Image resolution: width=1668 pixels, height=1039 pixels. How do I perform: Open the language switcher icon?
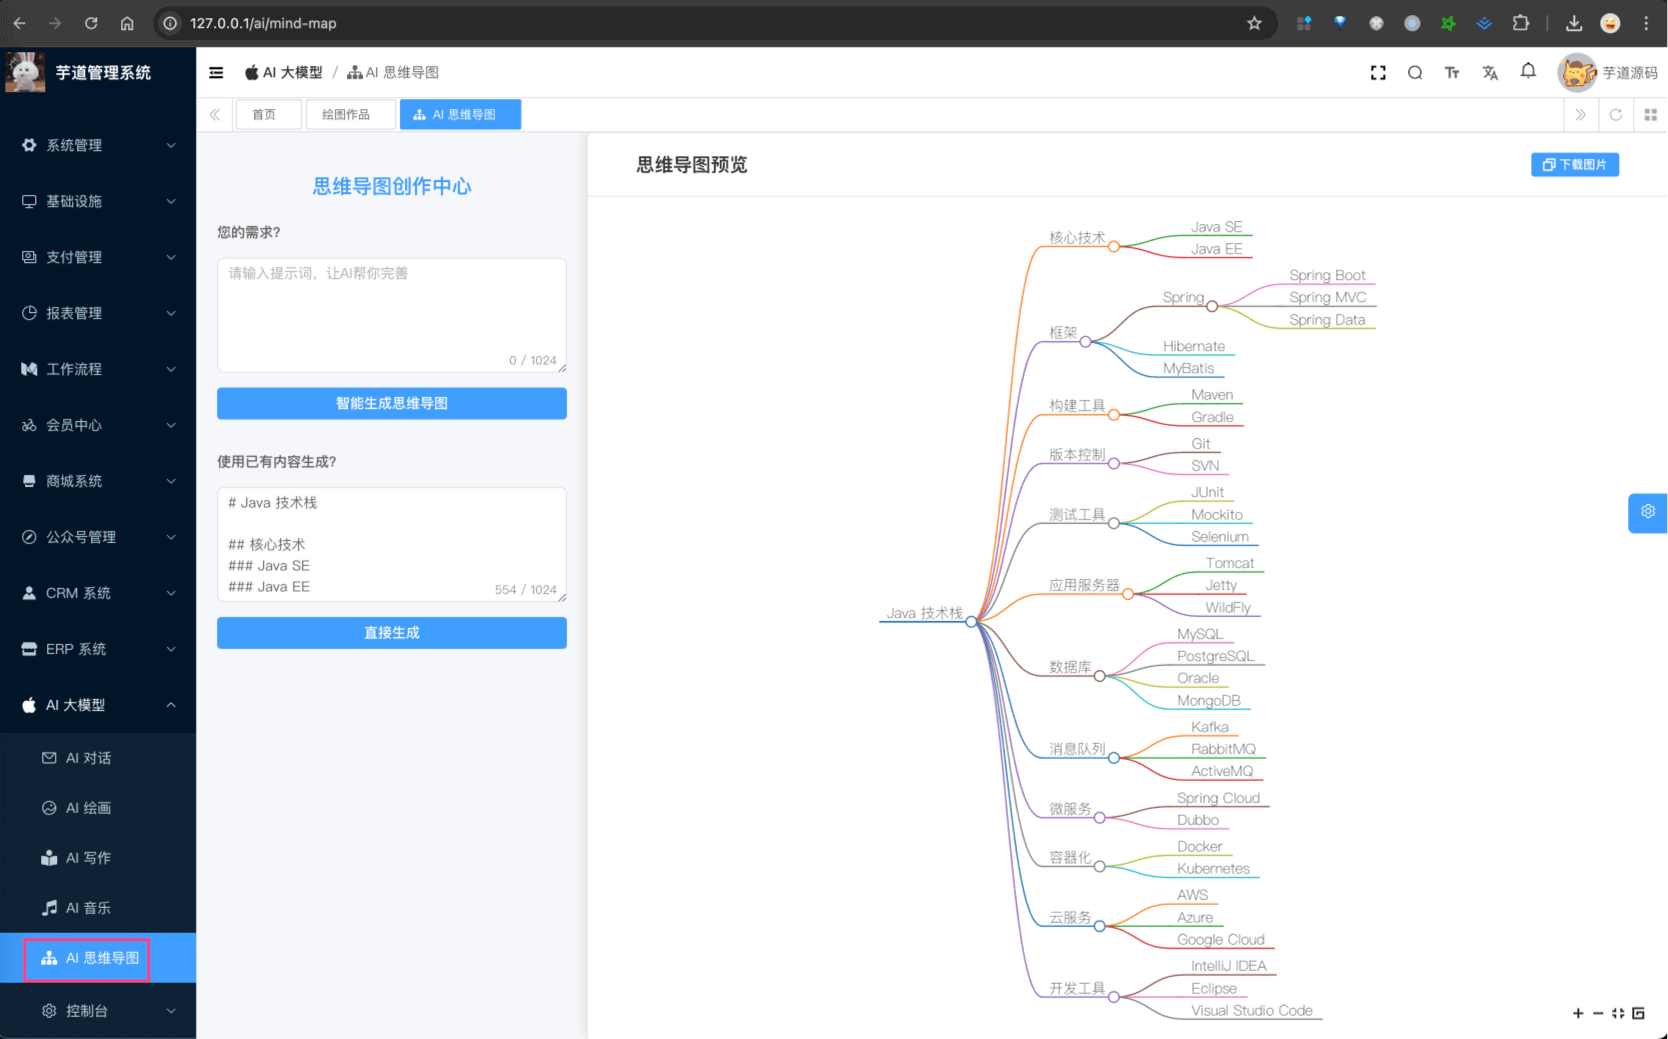tap(1490, 72)
